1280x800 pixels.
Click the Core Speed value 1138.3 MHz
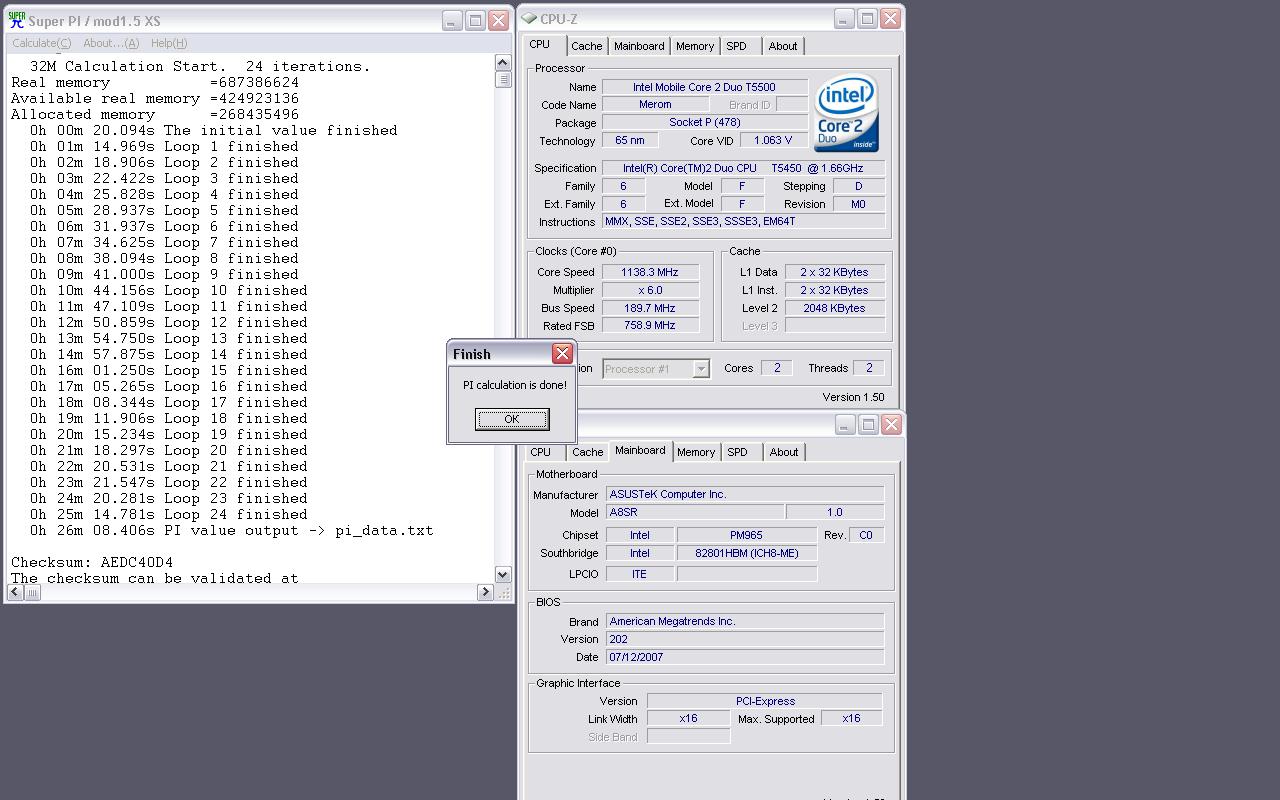[x=649, y=272]
